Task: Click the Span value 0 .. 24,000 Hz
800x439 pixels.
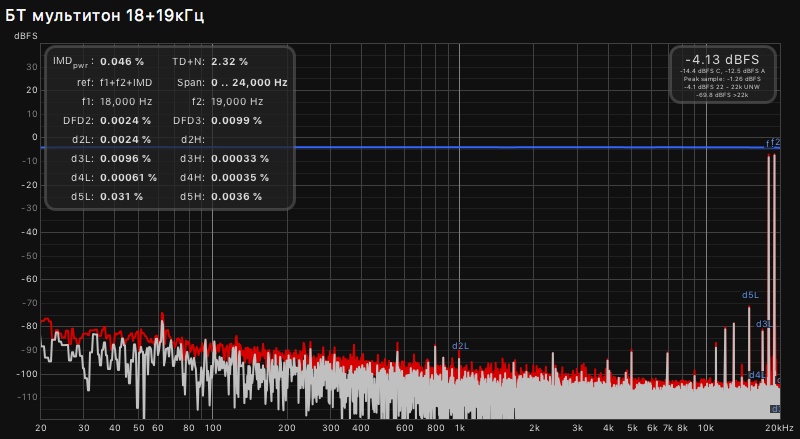Action: pyautogui.click(x=249, y=83)
